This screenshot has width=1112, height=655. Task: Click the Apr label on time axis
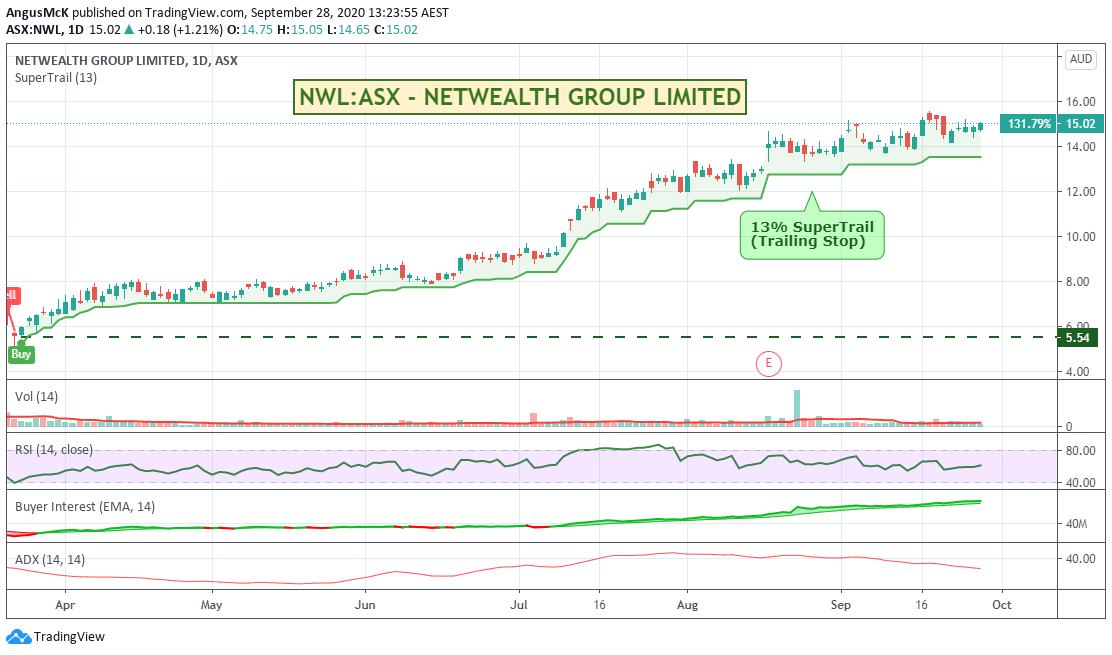(65, 605)
